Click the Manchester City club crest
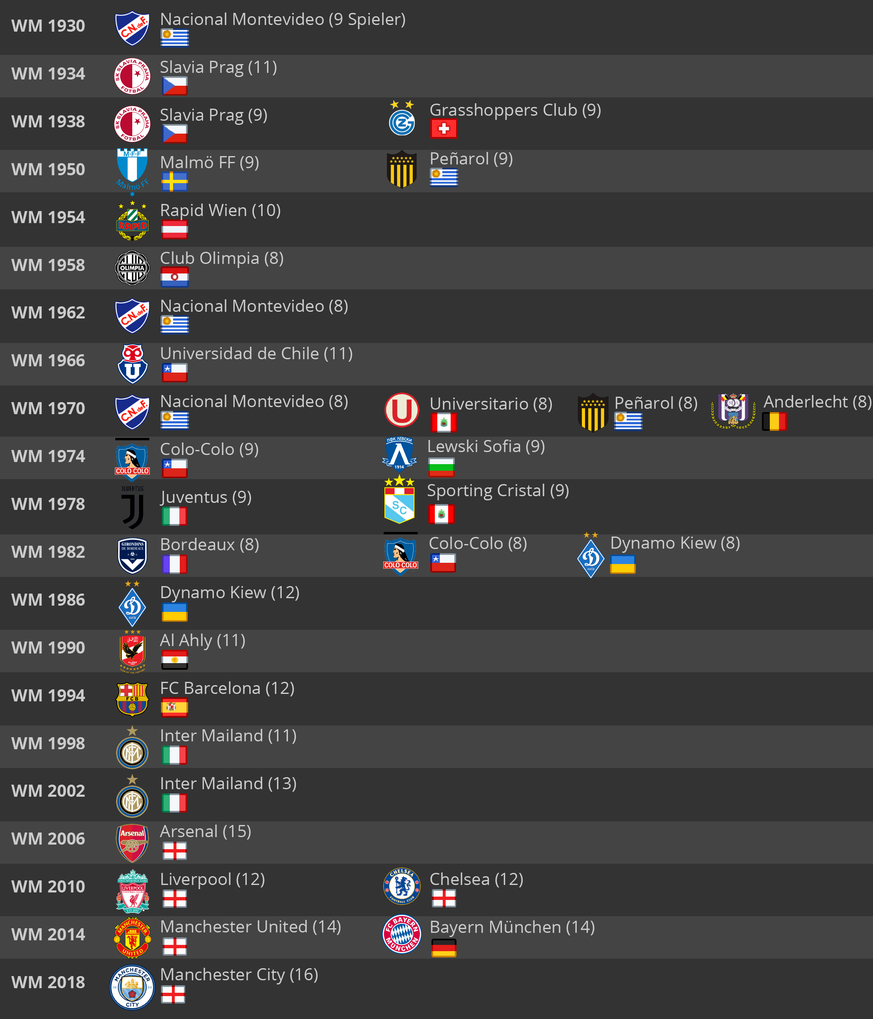The width and height of the screenshot is (873, 1019). (x=132, y=987)
